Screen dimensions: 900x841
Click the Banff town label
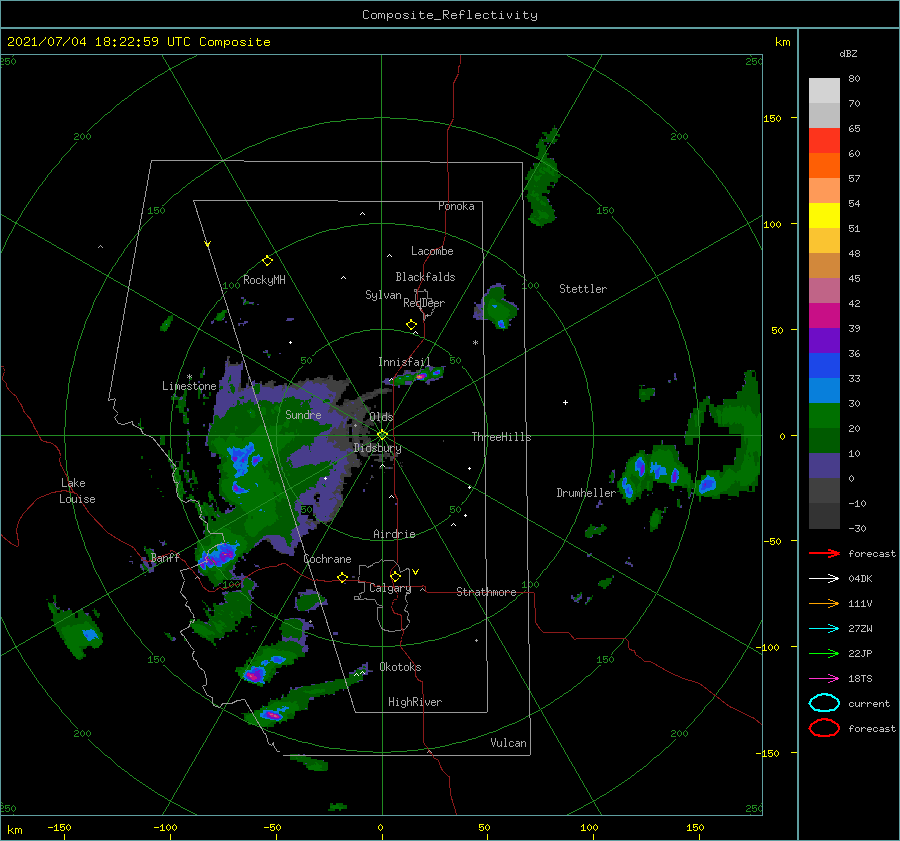point(165,557)
